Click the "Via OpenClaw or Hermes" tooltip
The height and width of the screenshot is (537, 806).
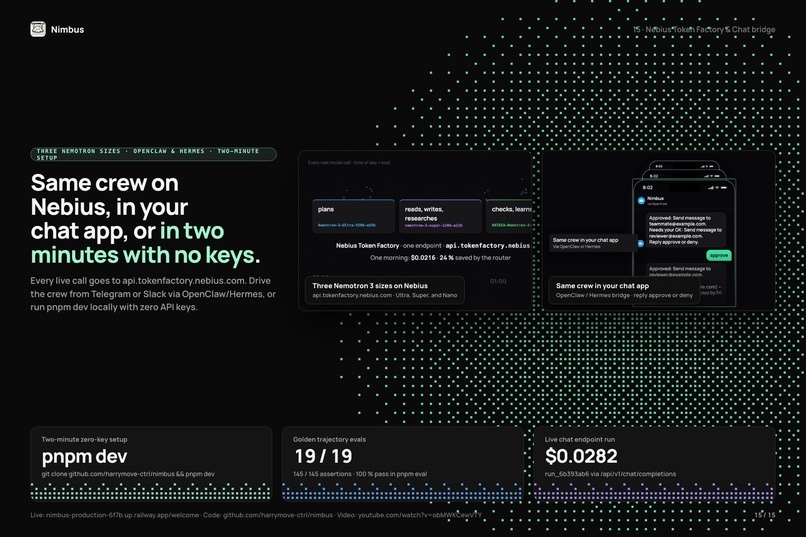click(x=593, y=243)
